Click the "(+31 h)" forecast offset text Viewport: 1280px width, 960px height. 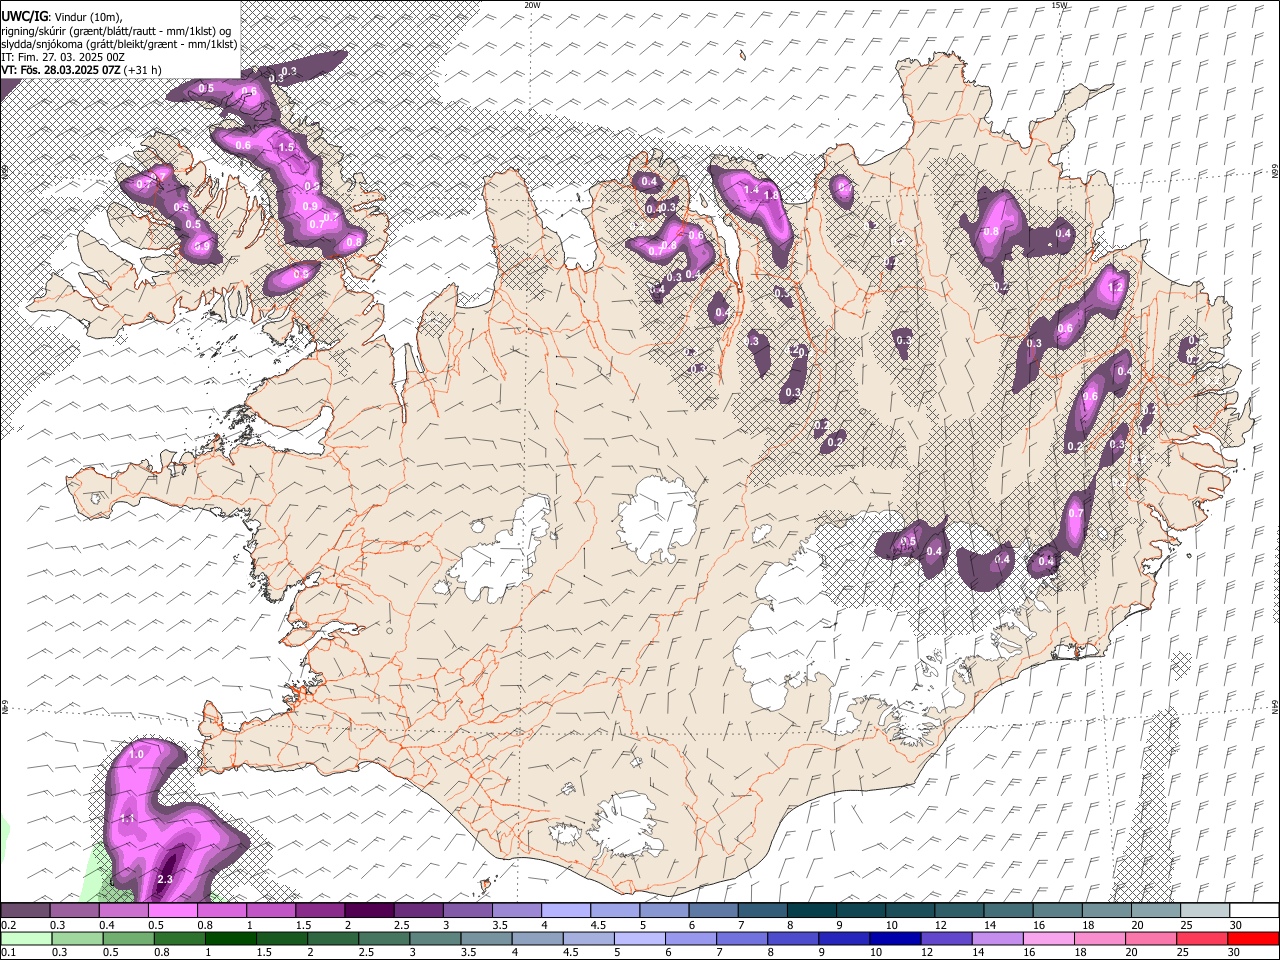point(145,71)
